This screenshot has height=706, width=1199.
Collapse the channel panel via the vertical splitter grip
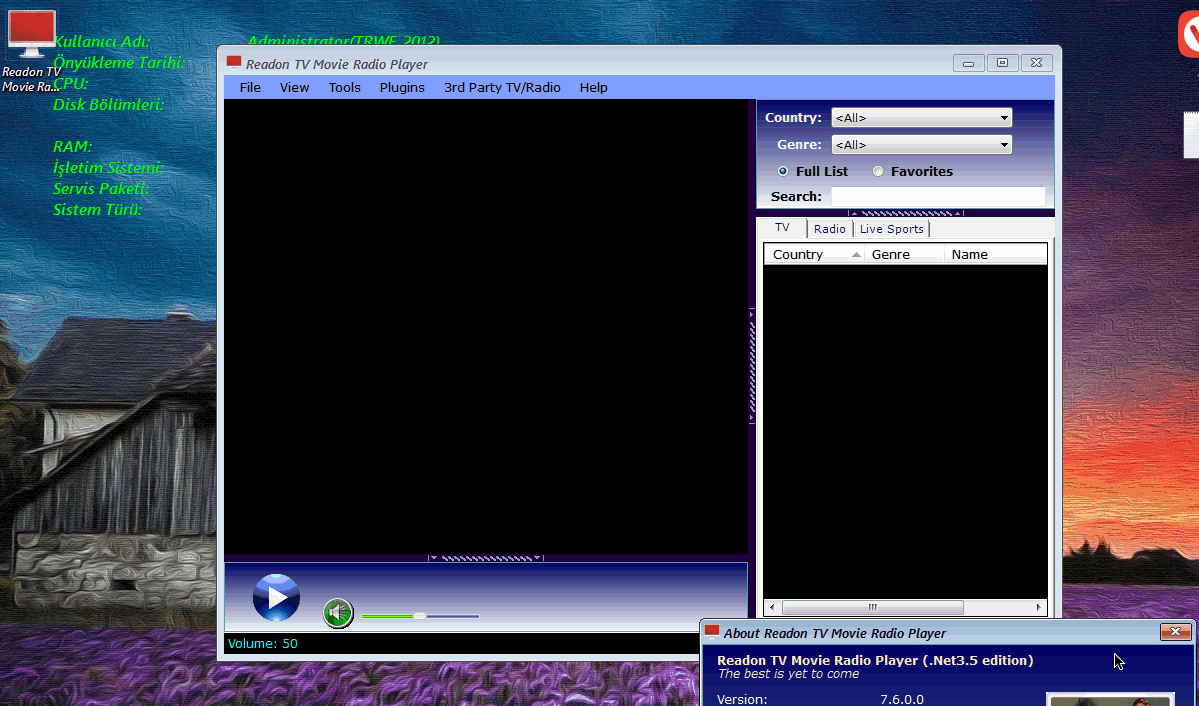tap(752, 366)
